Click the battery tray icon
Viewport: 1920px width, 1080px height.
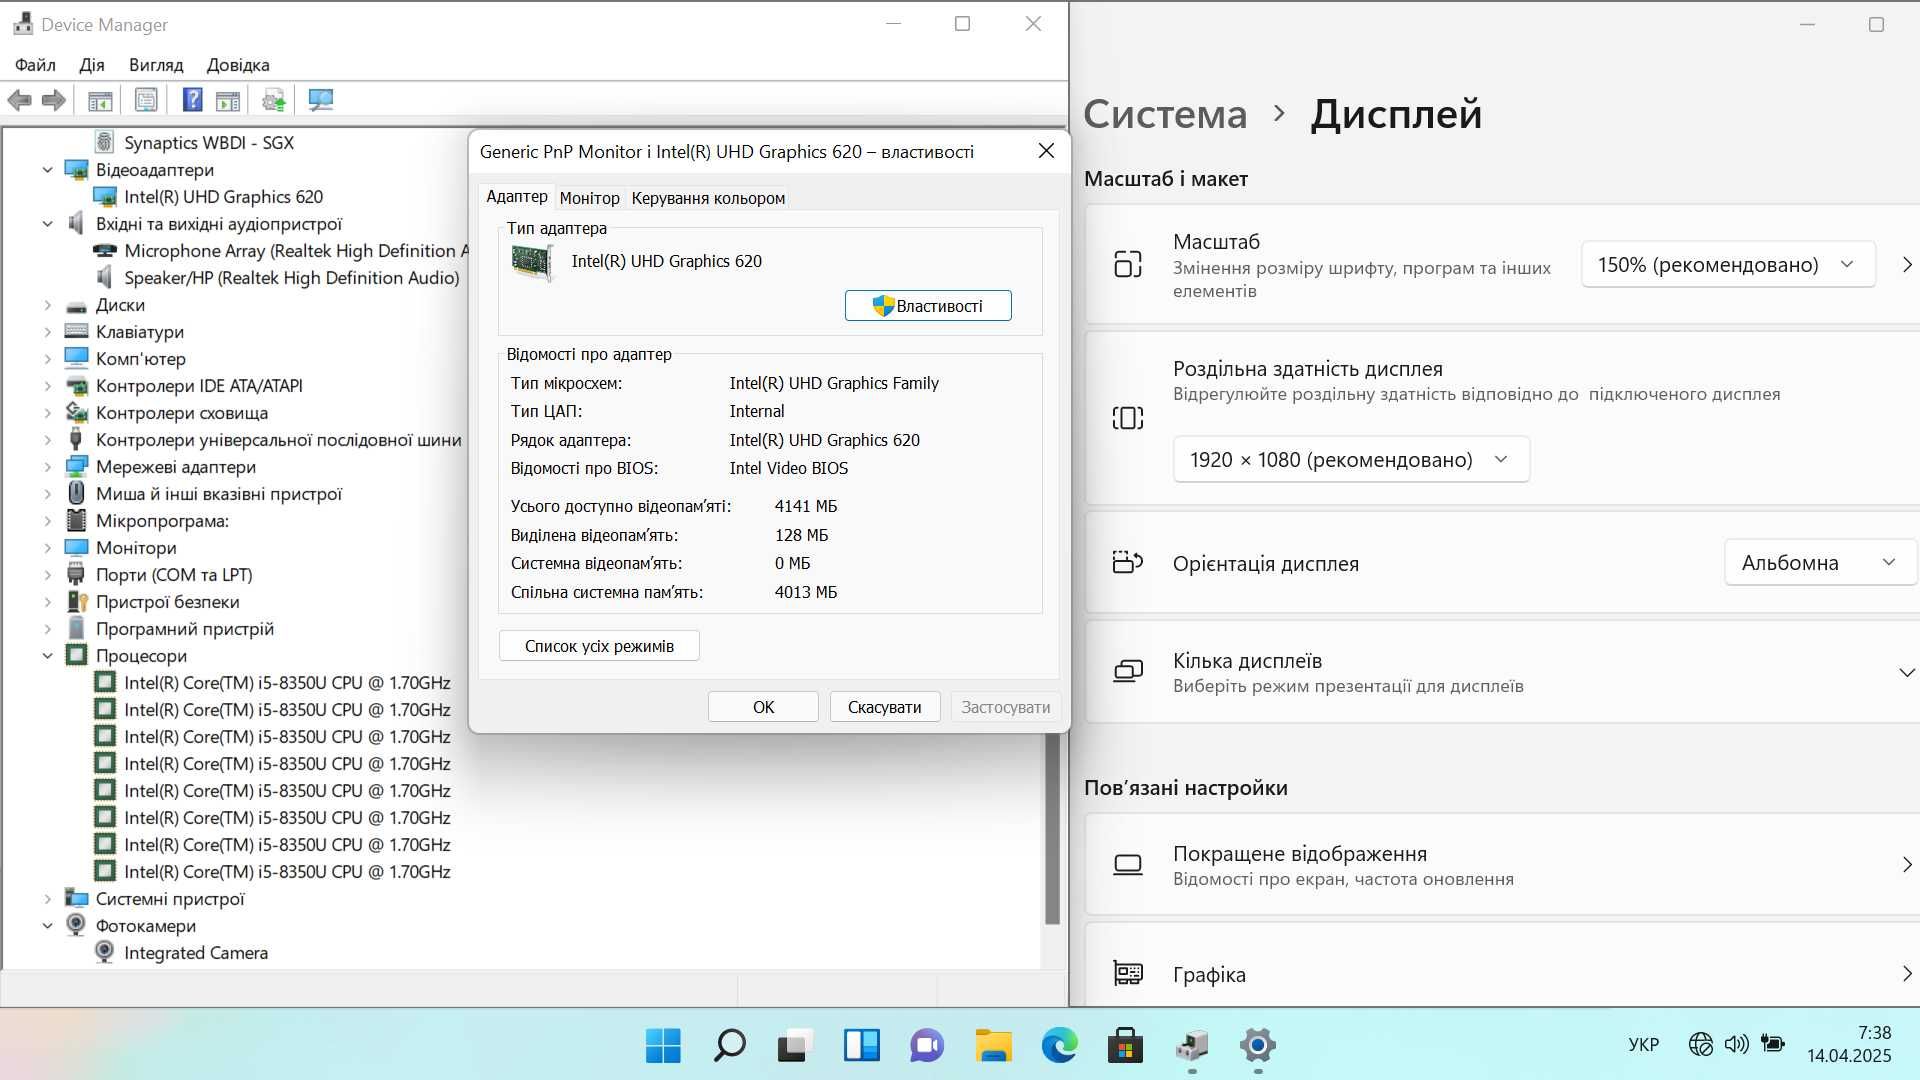(x=1773, y=1045)
